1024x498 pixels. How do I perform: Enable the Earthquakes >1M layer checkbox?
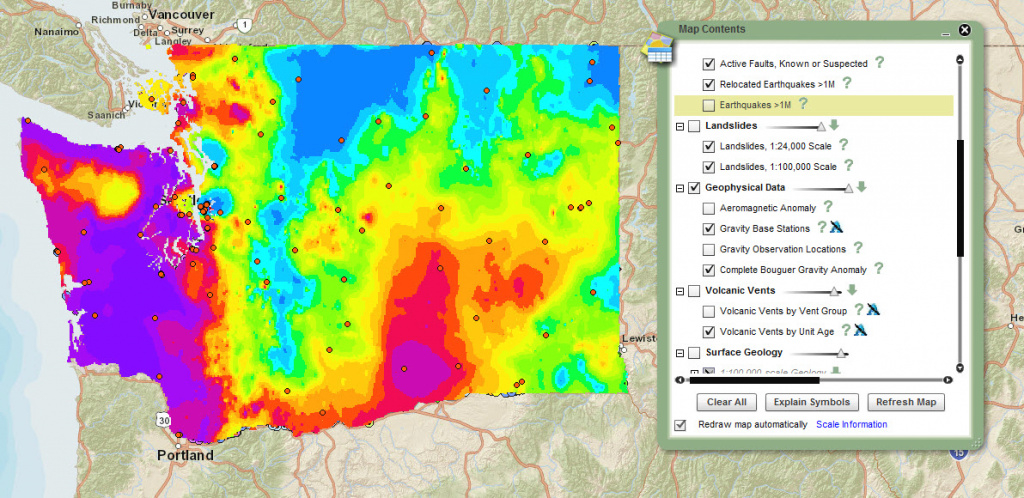pos(709,105)
